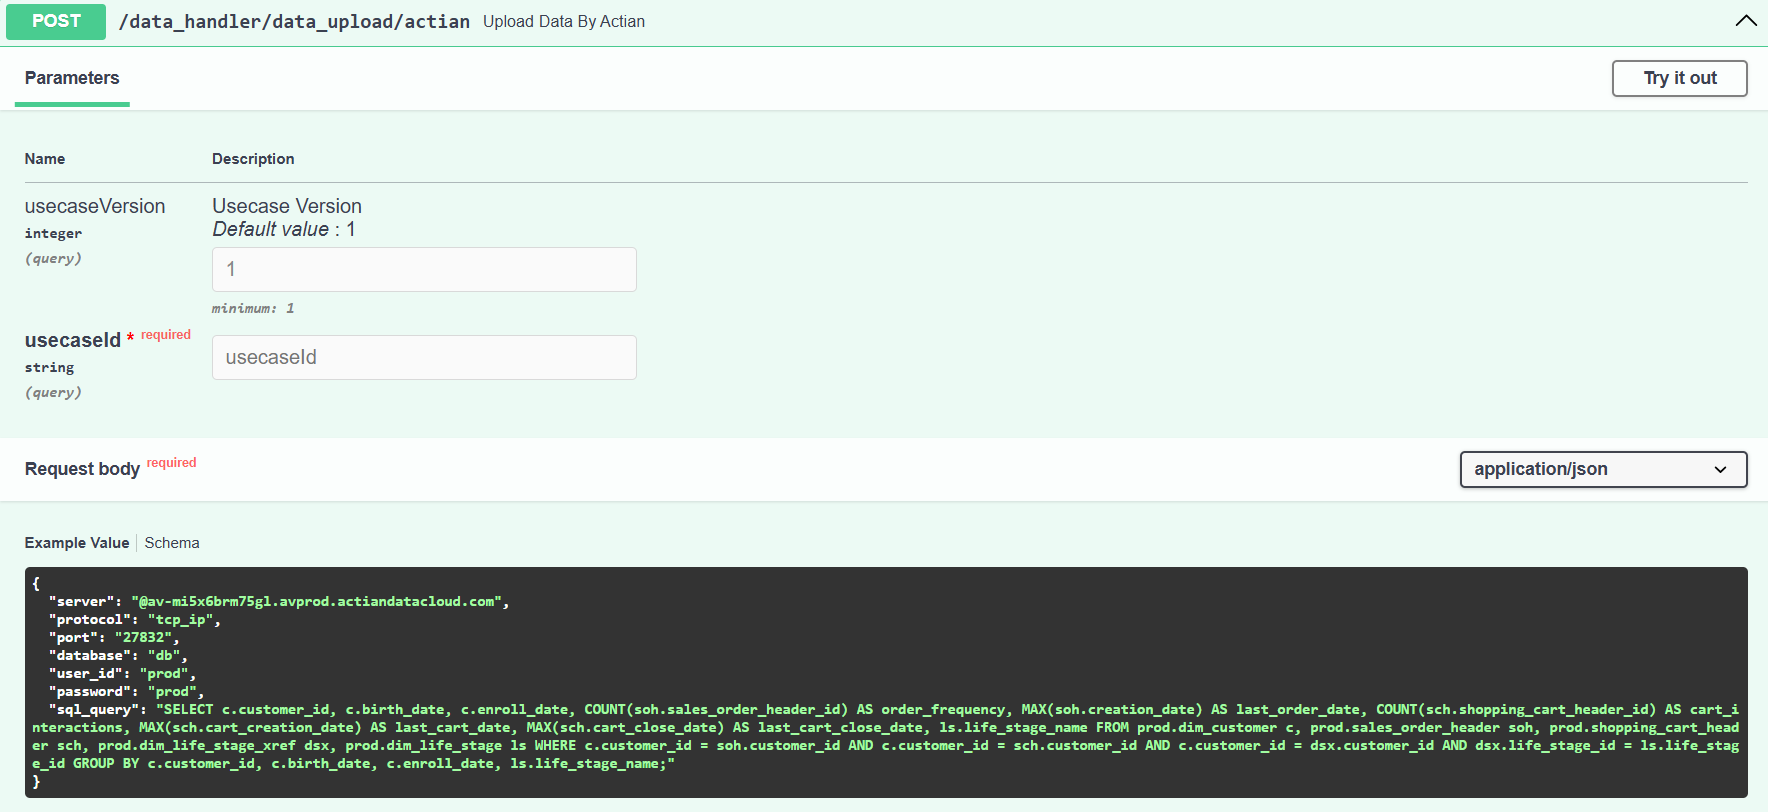Screen dimensions: 1768x812
Task: Click the red required label beside Request body
Action: tap(172, 463)
